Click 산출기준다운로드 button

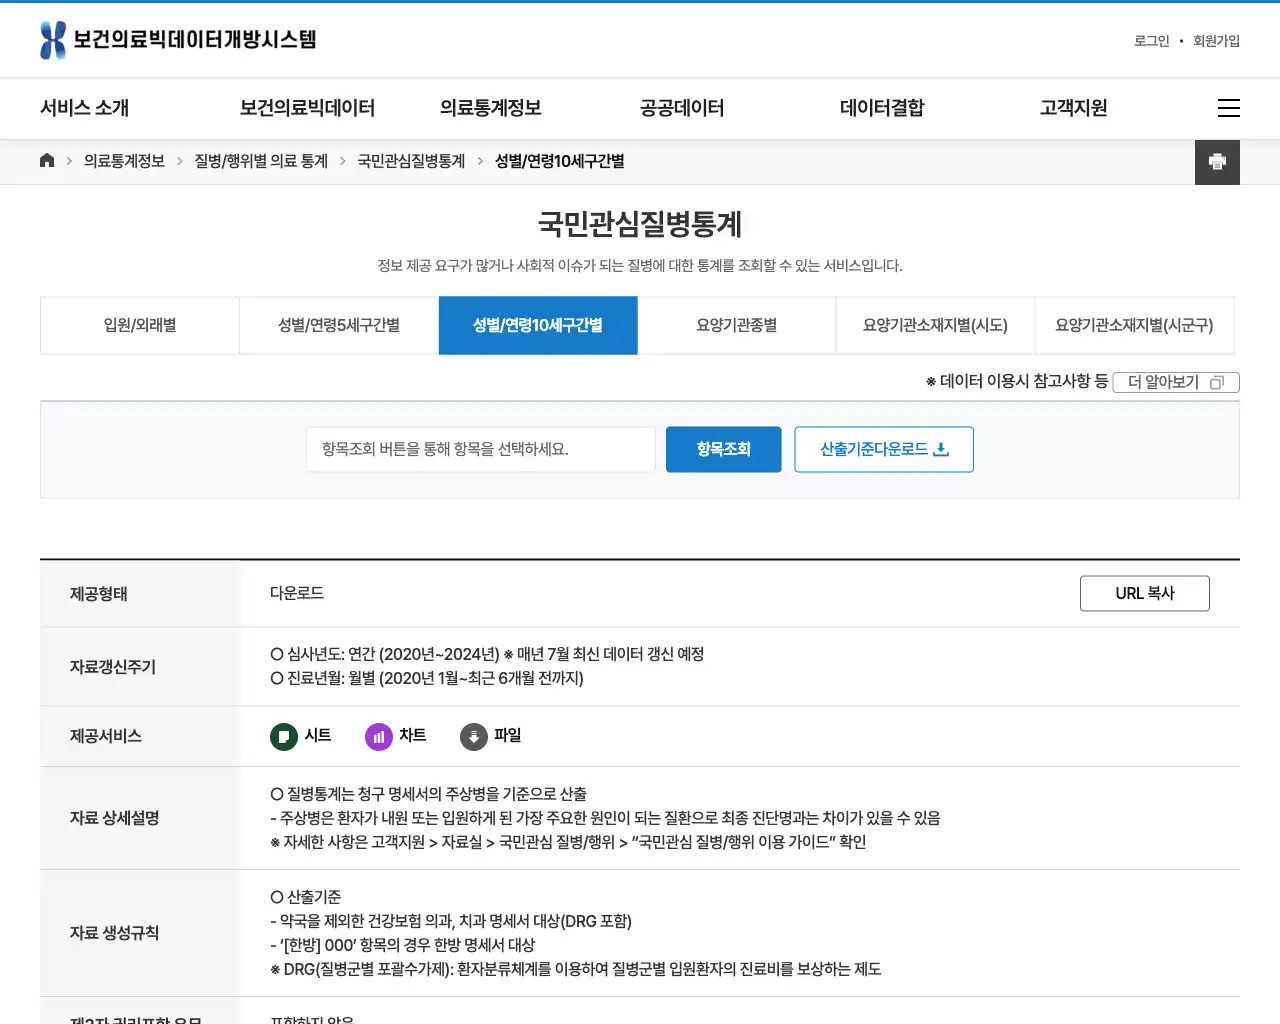point(884,450)
